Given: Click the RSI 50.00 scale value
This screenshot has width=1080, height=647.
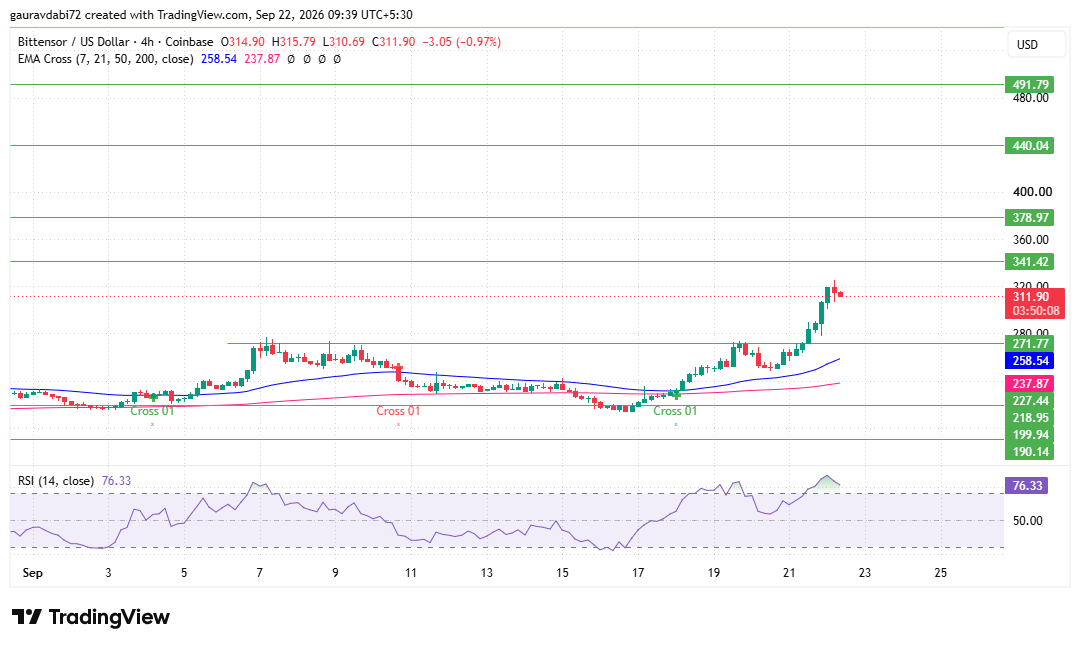Looking at the screenshot, I should (x=1028, y=521).
